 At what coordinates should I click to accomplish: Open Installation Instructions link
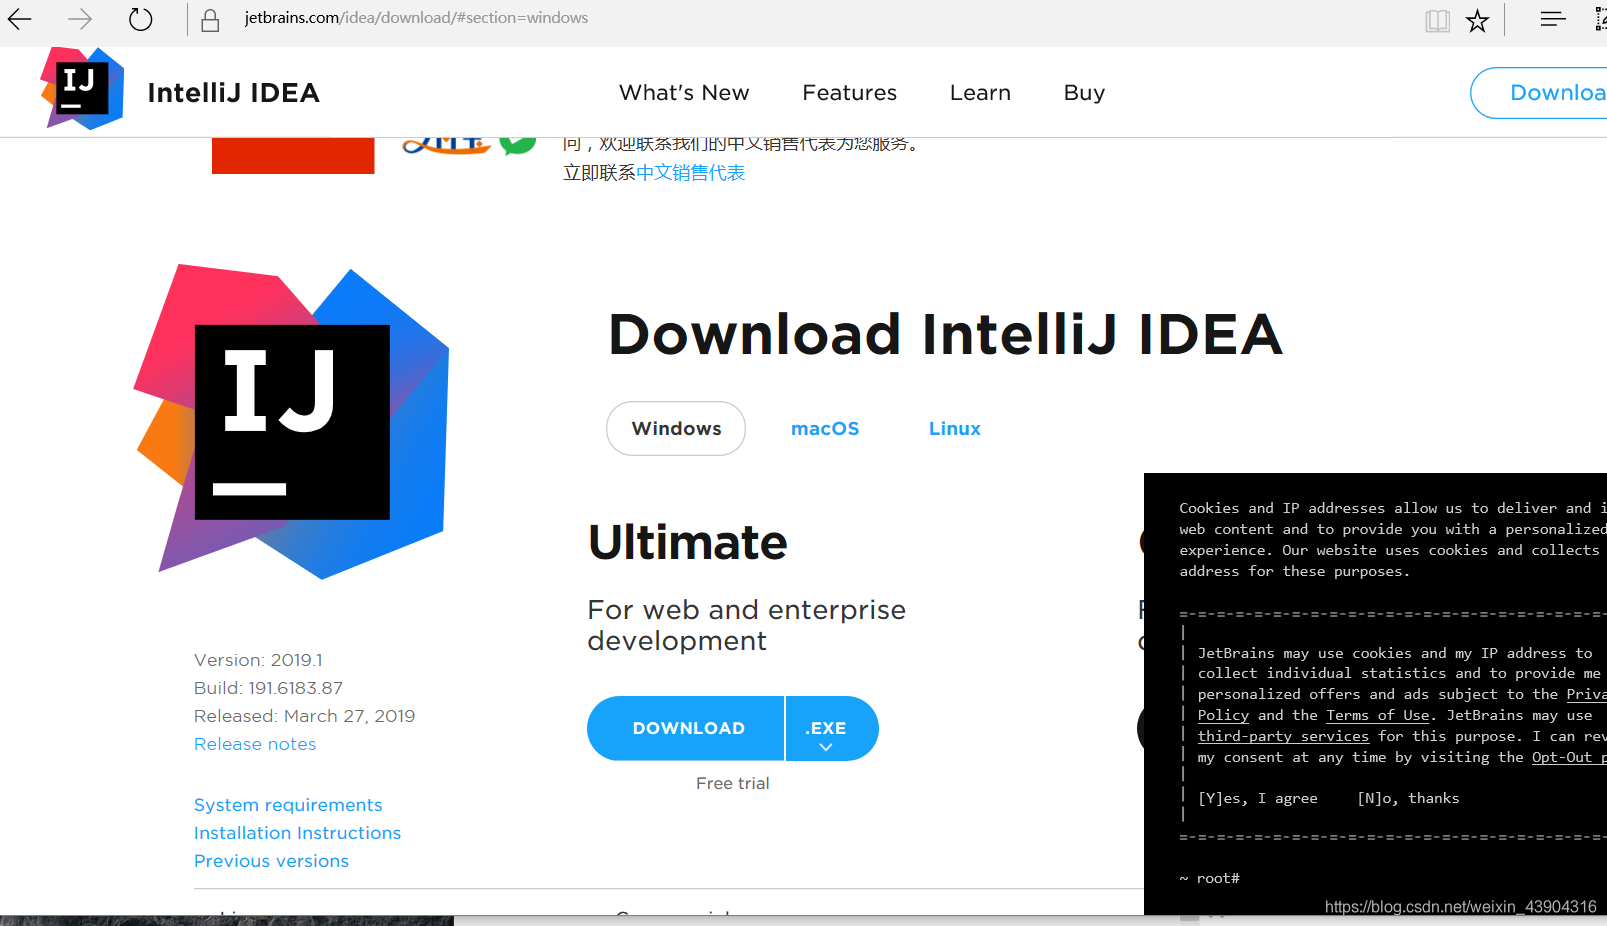(297, 833)
